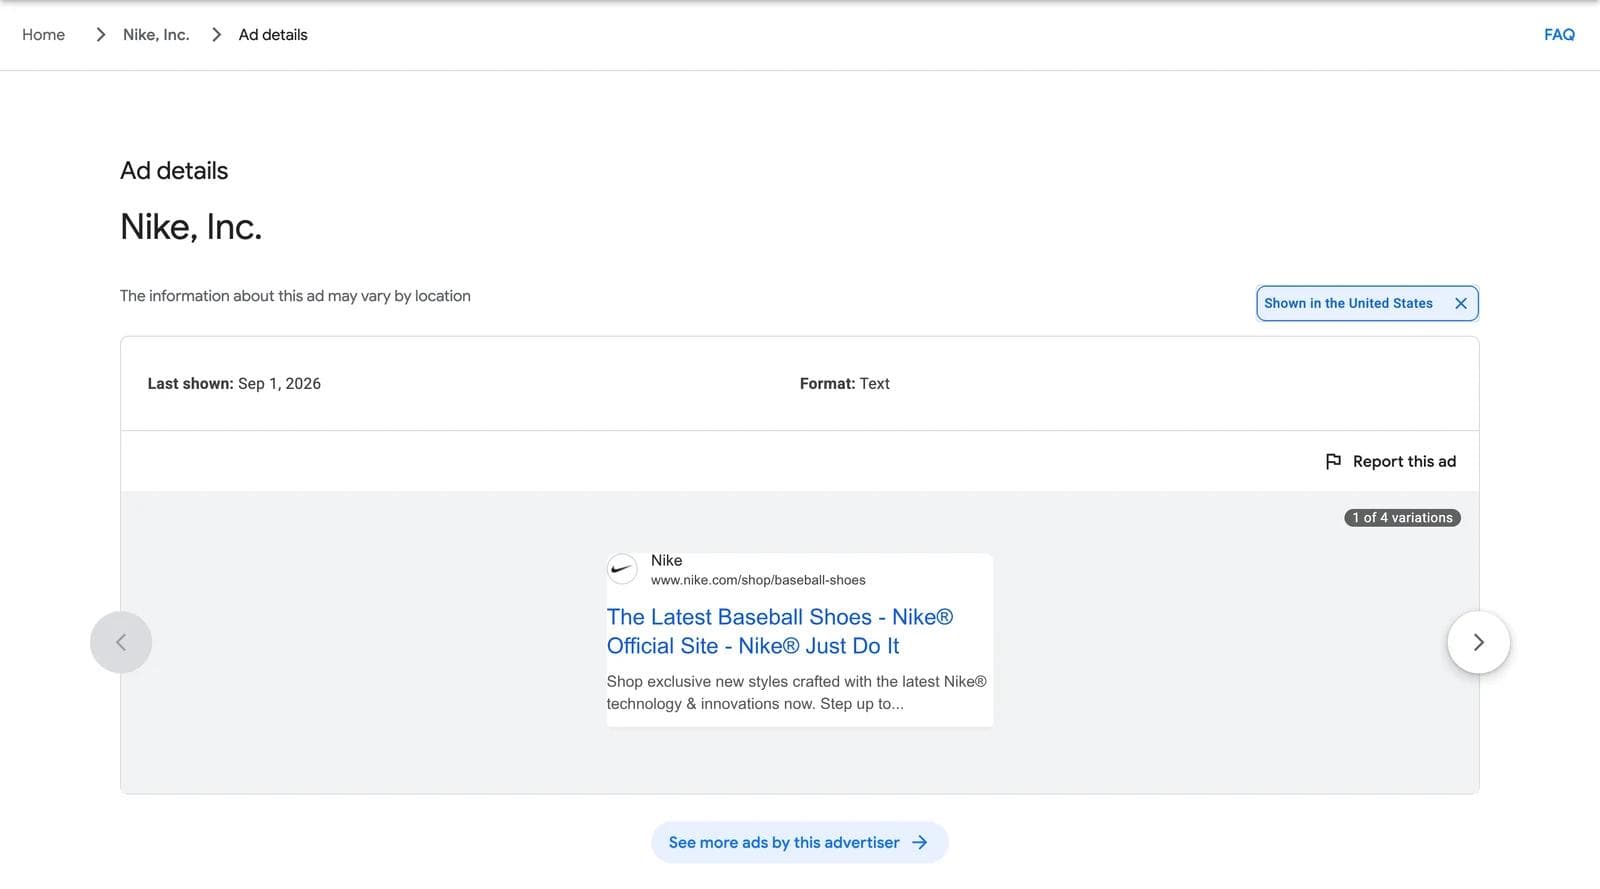The height and width of the screenshot is (889, 1600).
Task: Click the Nike swoosh logo
Action: (x=622, y=570)
